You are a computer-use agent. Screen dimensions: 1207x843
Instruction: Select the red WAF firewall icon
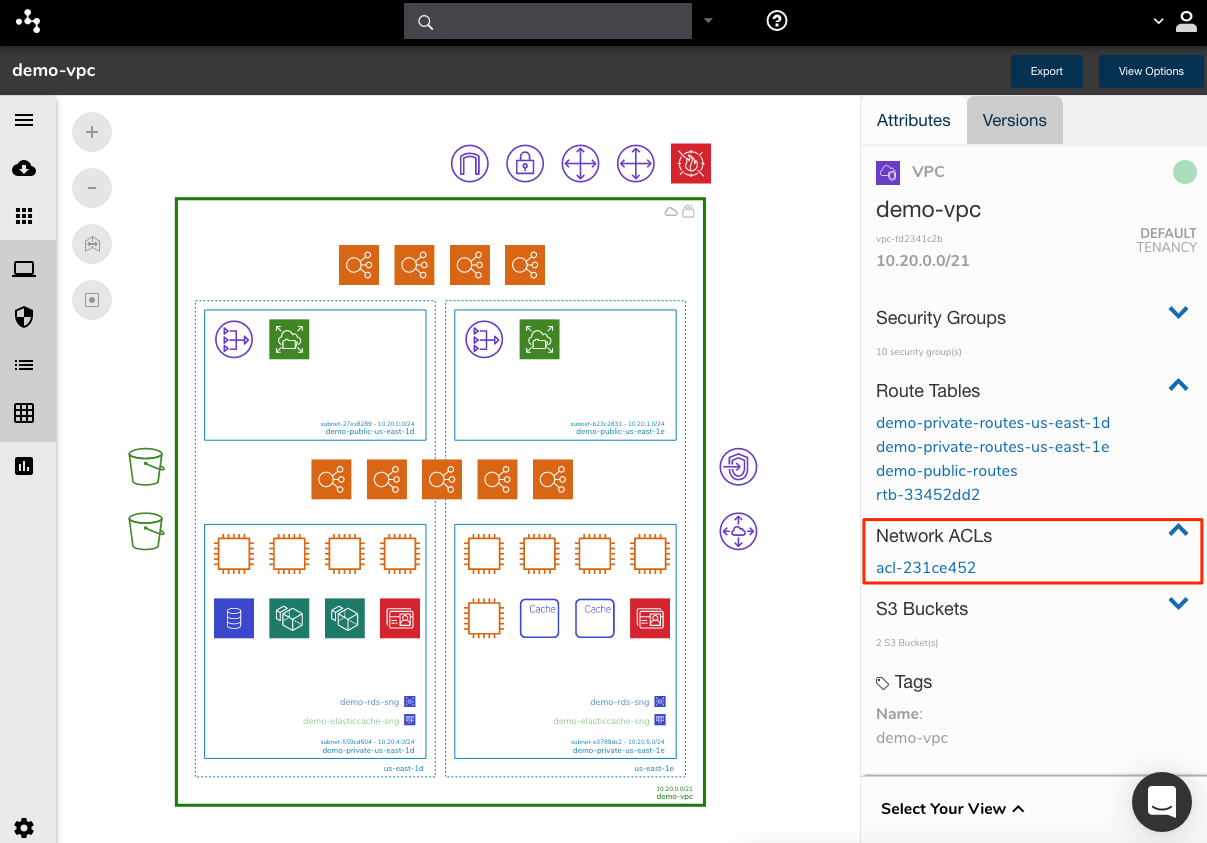691,163
